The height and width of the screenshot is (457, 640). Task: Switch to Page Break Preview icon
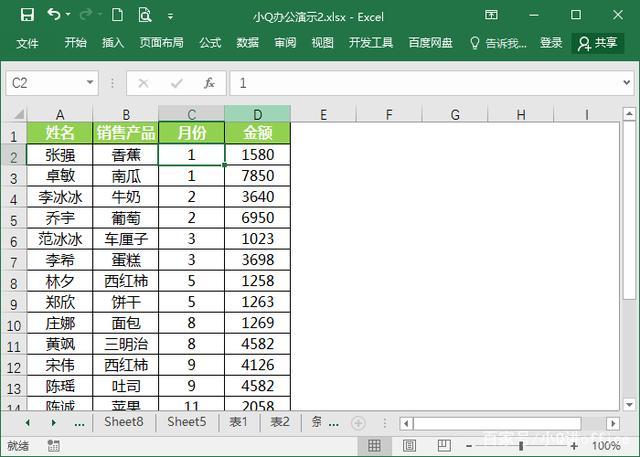pos(444,446)
